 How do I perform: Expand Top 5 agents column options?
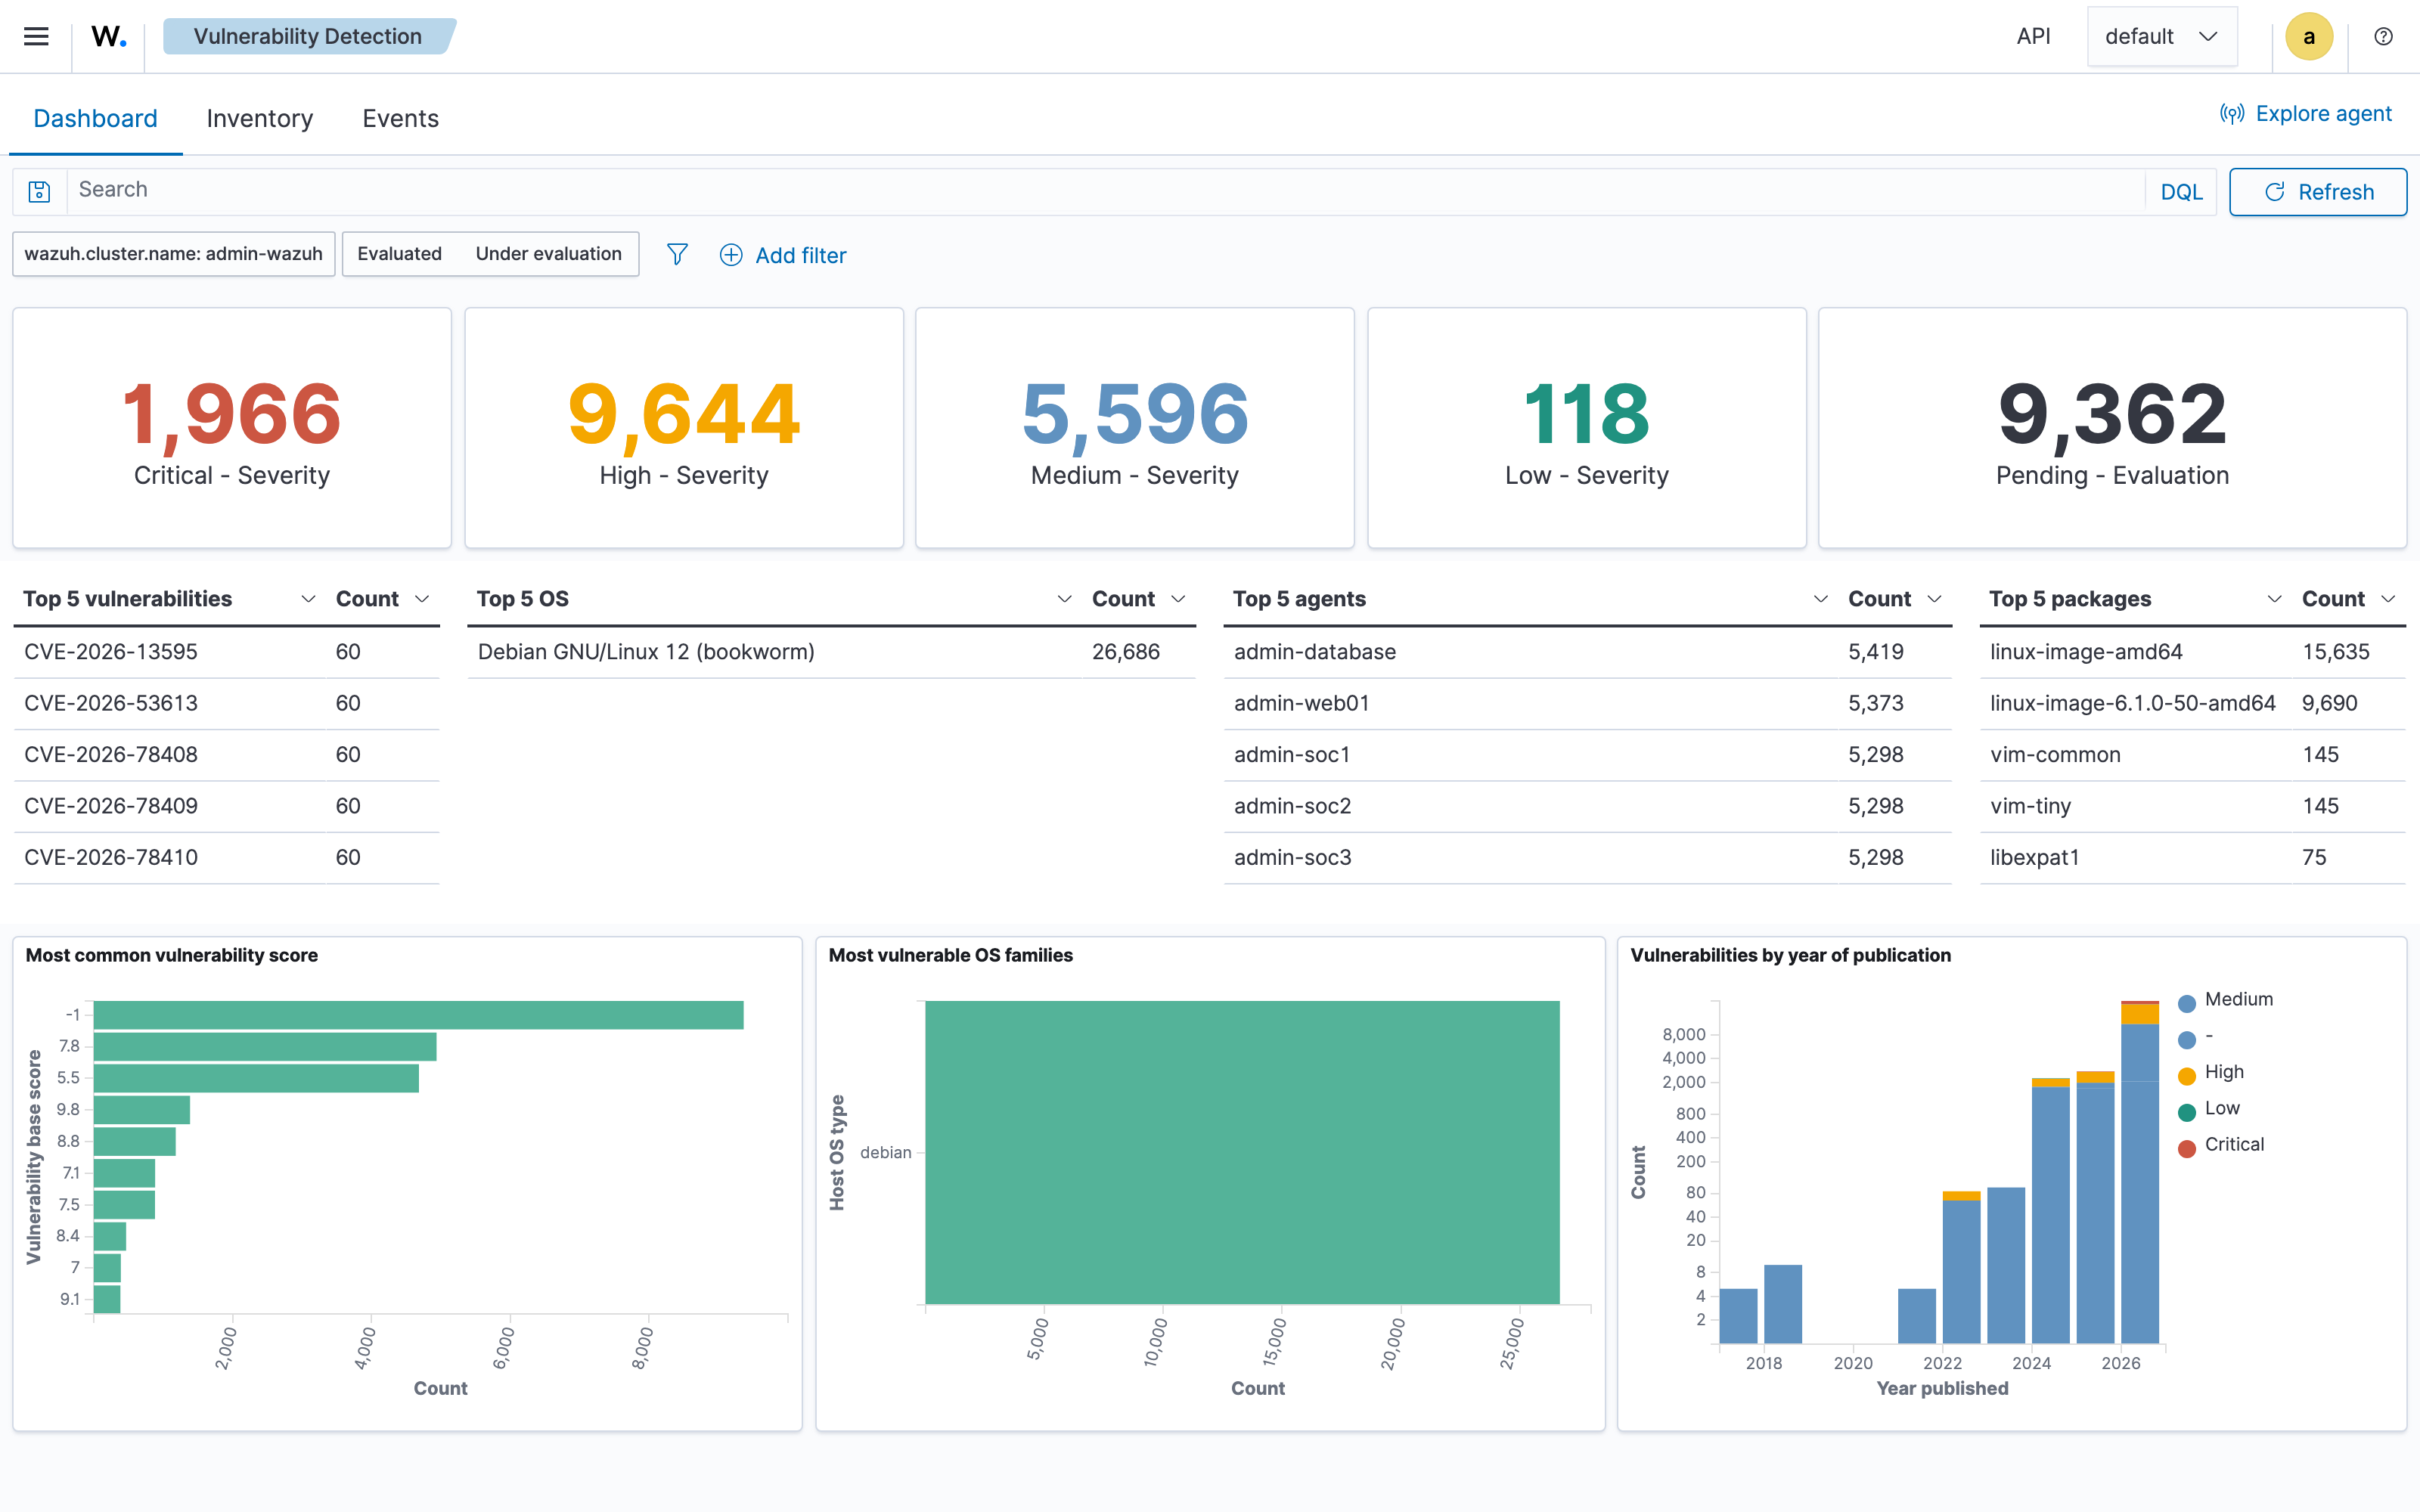pyautogui.click(x=1820, y=598)
